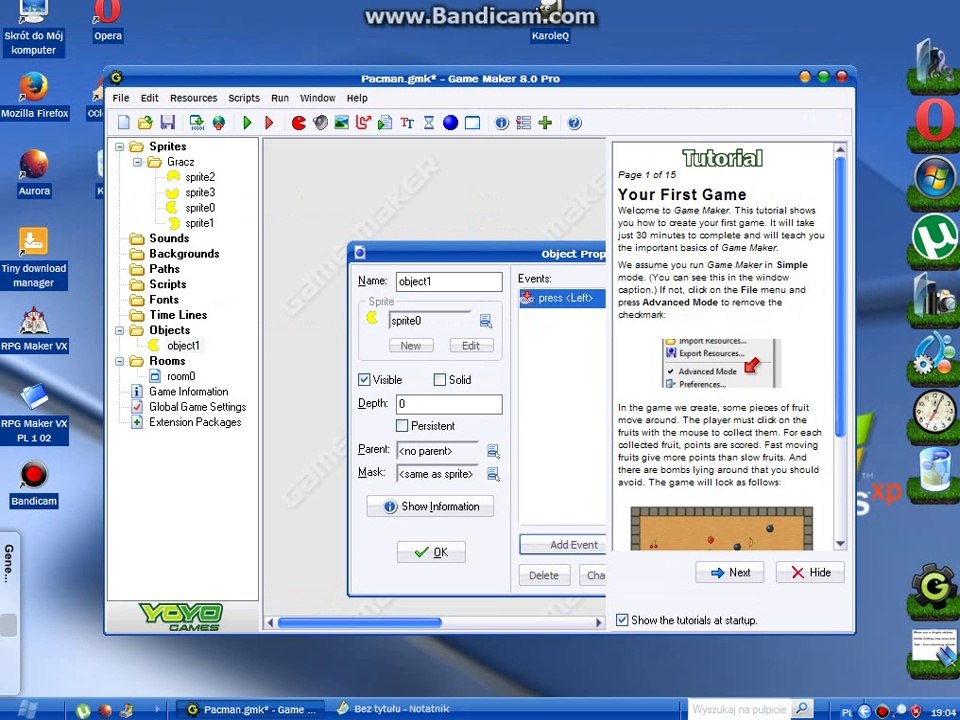Create a time line hourglass icon
960x720 pixels.
[429, 122]
